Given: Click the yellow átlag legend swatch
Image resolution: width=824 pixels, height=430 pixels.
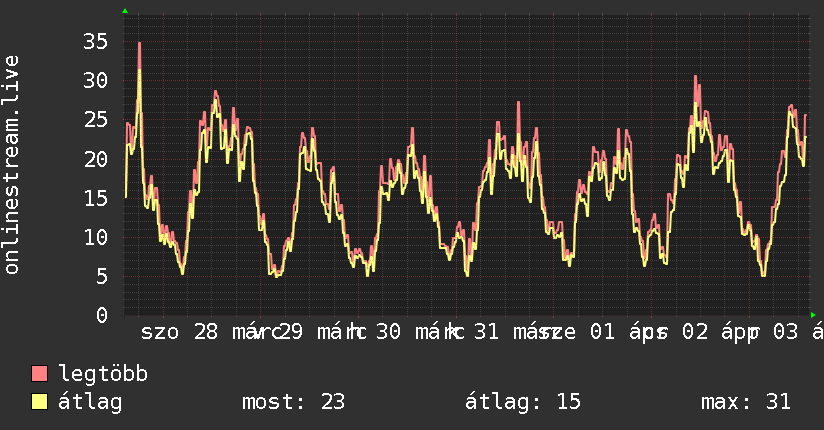Looking at the screenshot, I should coord(39,402).
